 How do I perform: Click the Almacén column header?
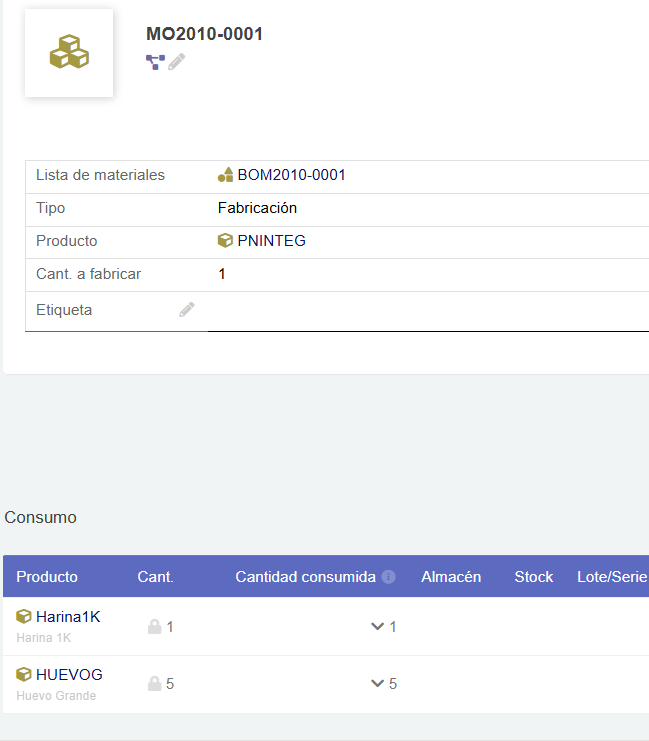click(451, 577)
